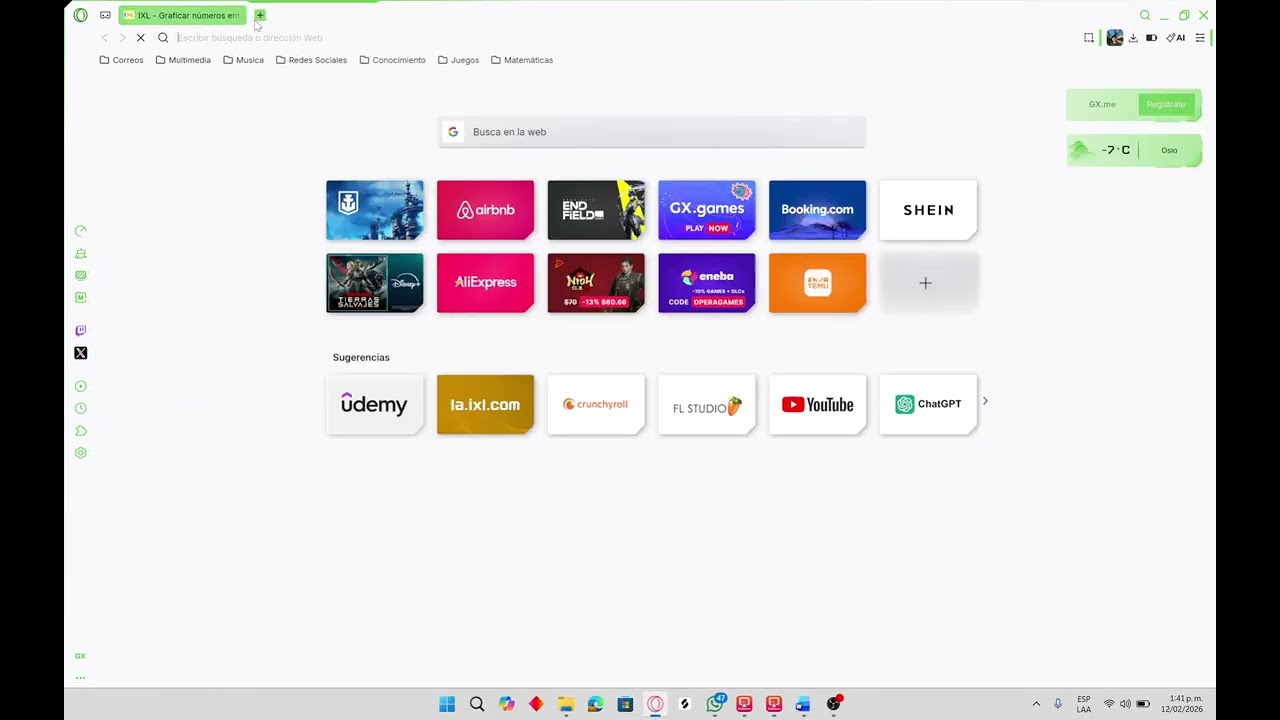The width and height of the screenshot is (1280, 720).
Task: Open the Opera GX main menu logo
Action: (x=81, y=15)
